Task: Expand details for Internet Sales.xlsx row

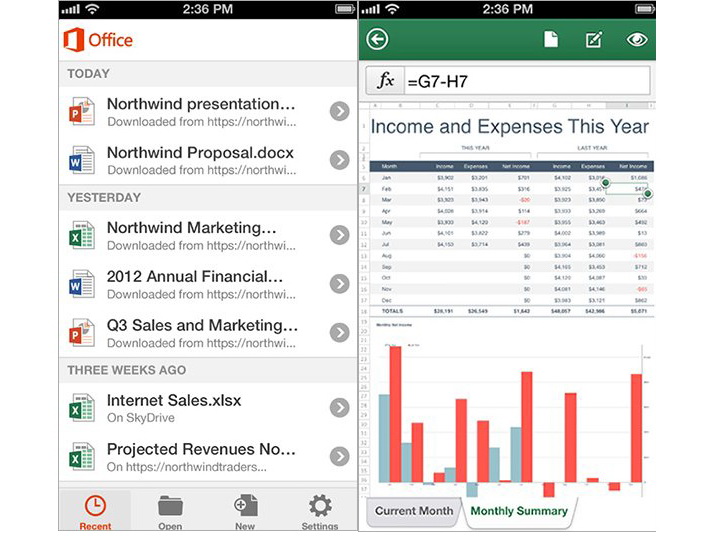Action: coord(340,408)
